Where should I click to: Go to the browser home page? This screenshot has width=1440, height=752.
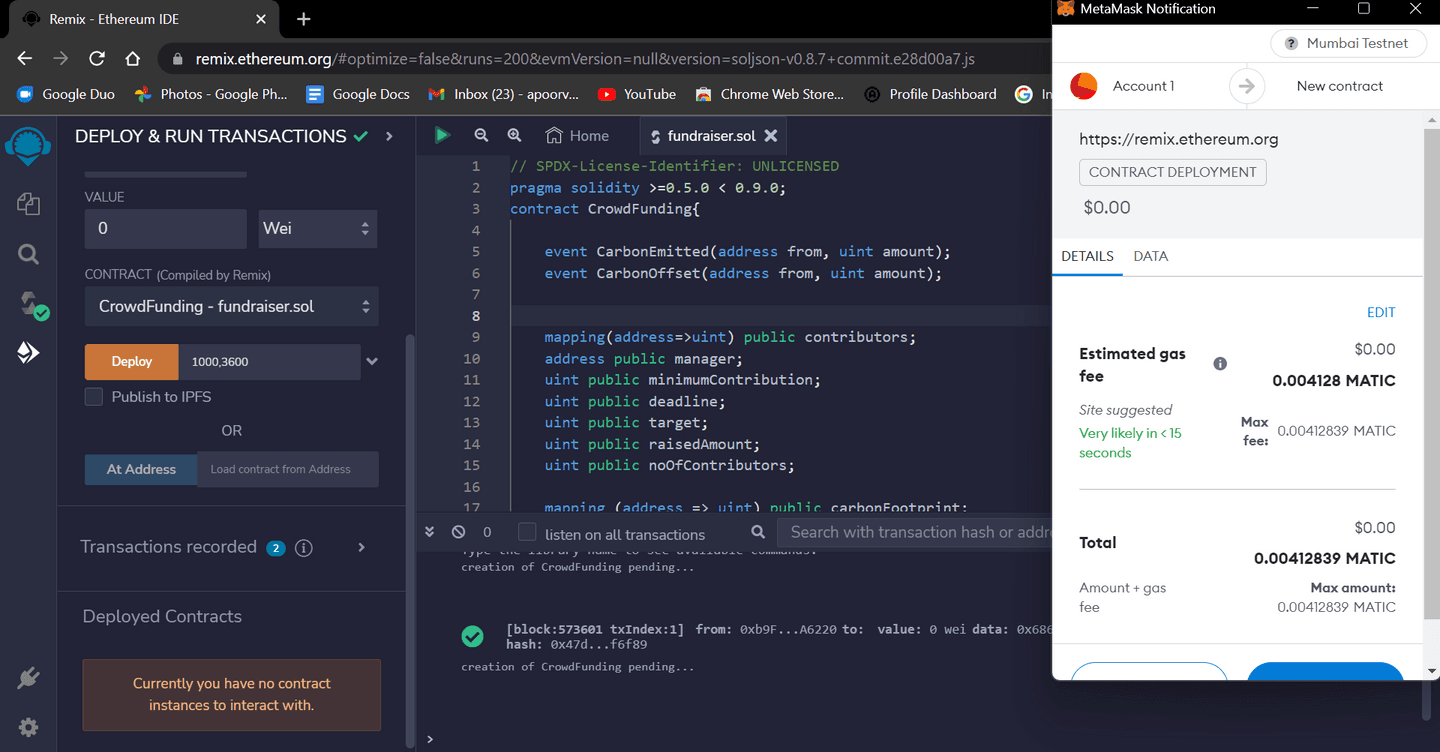click(x=133, y=59)
